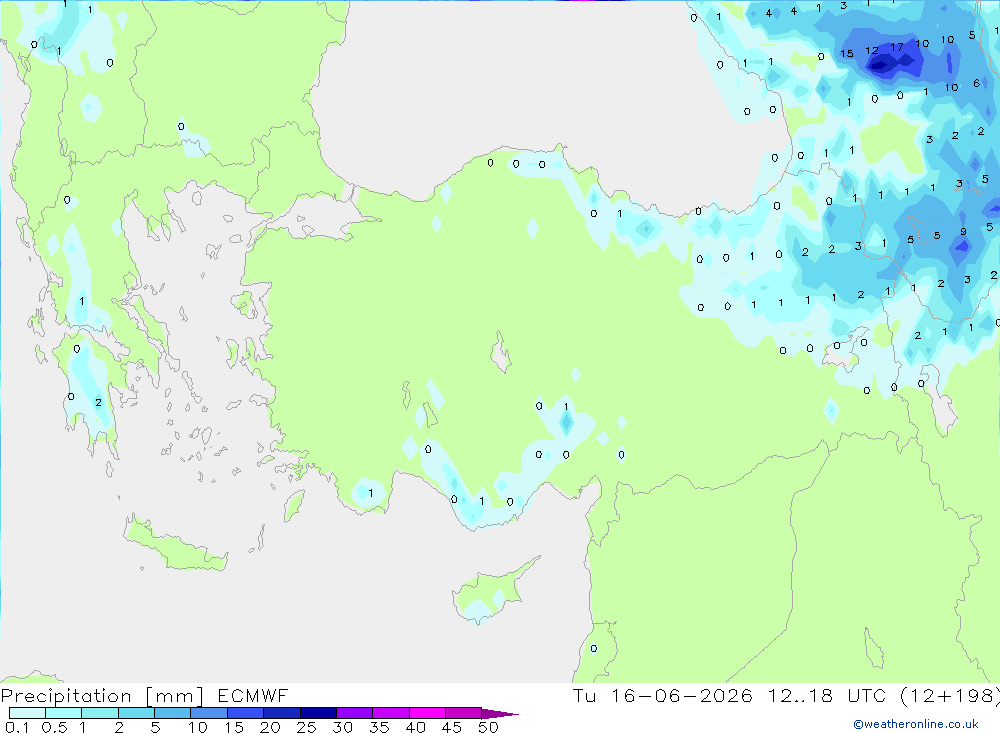Click the '2' value over the Peloponnese
Image resolution: width=1000 pixels, height=733 pixels.
point(98,403)
